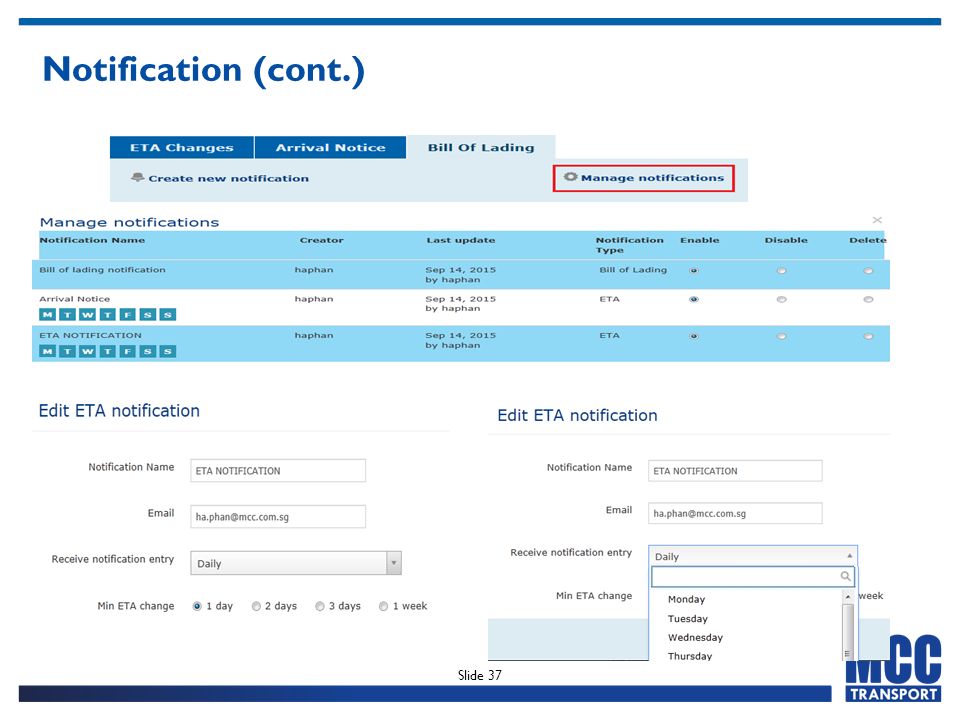The width and height of the screenshot is (960, 720).
Task: Delete the ETA NOTIFICATION row
Action: click(868, 336)
